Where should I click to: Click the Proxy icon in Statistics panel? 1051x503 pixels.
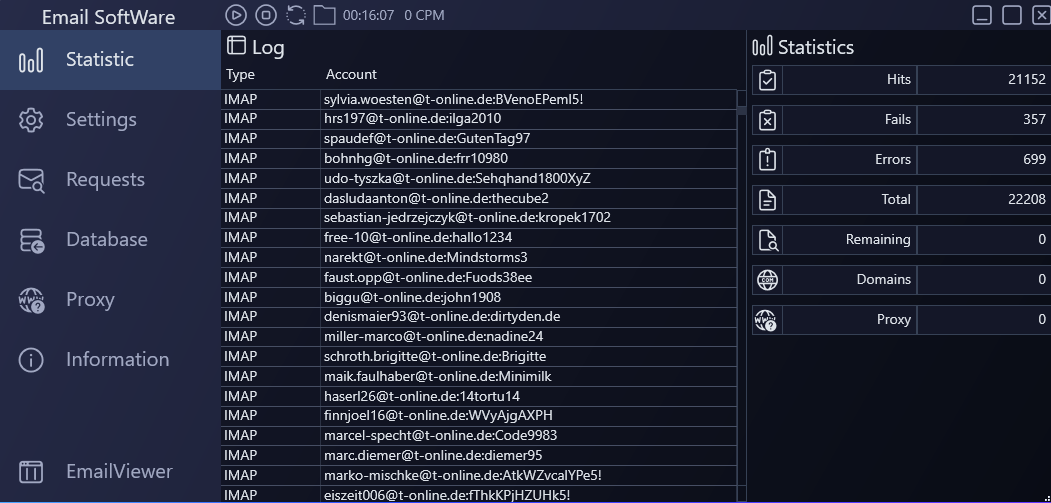tap(767, 320)
